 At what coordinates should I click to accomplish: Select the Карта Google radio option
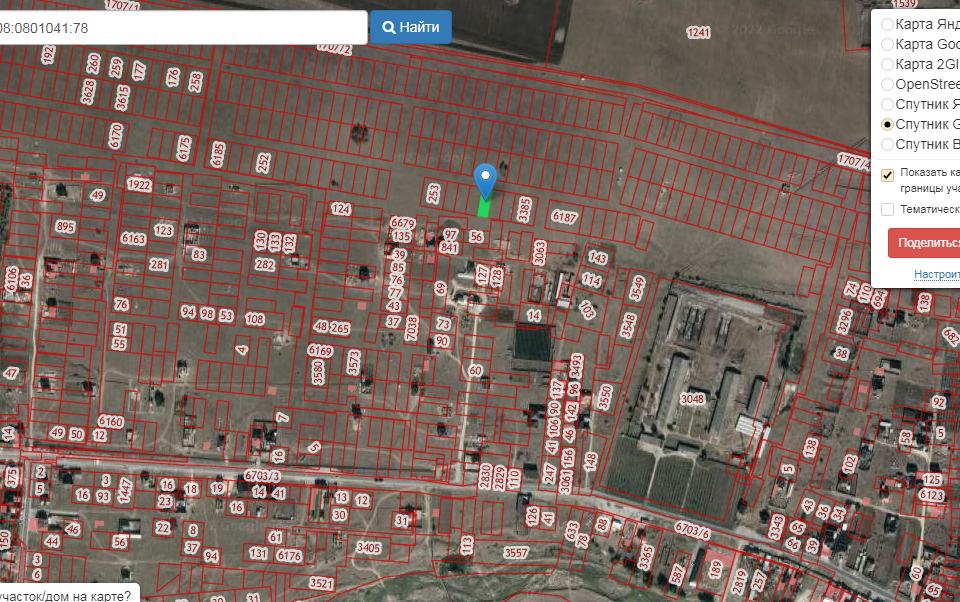(x=887, y=44)
